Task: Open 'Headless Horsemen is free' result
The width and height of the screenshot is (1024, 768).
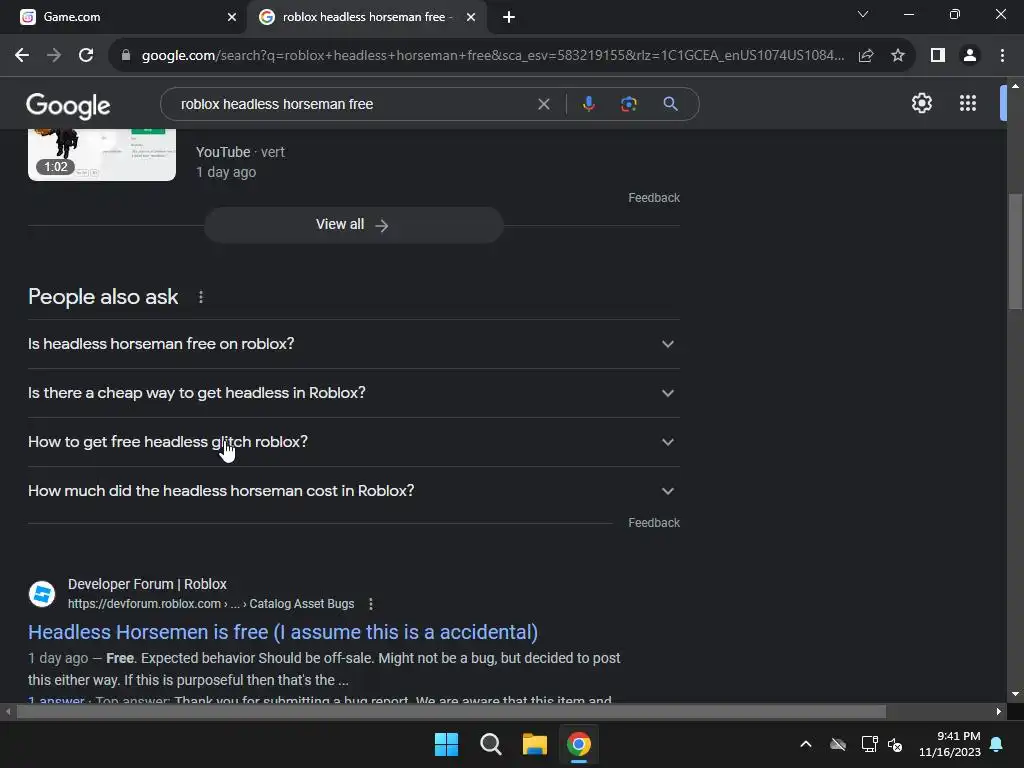Action: point(283,632)
